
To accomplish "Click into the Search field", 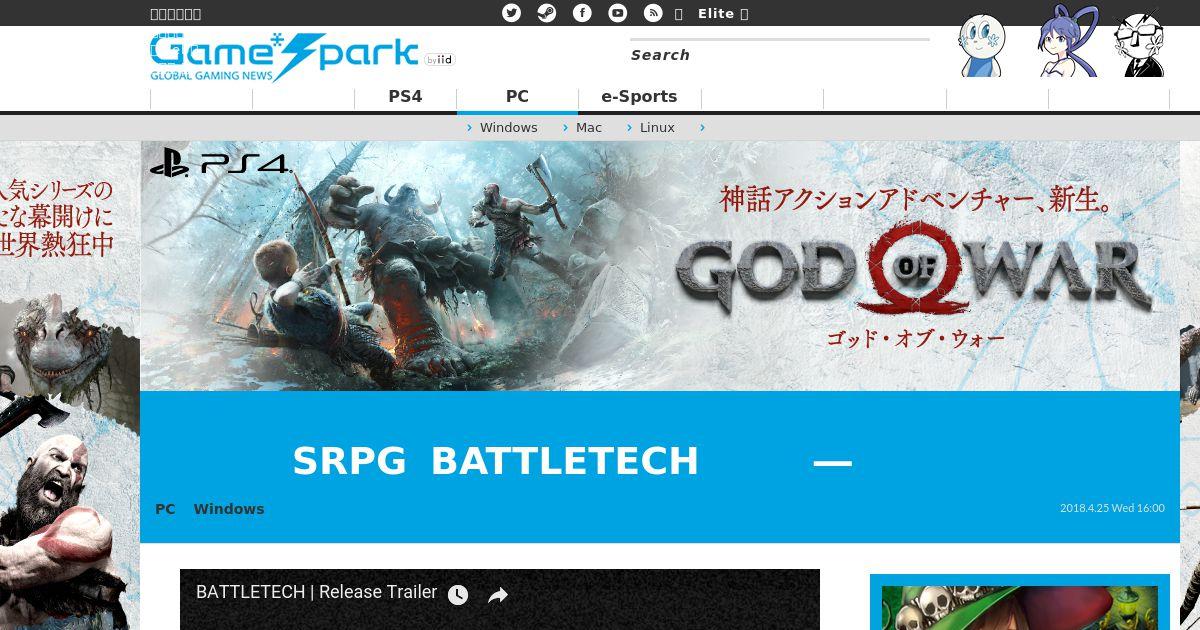I will pos(780,55).
